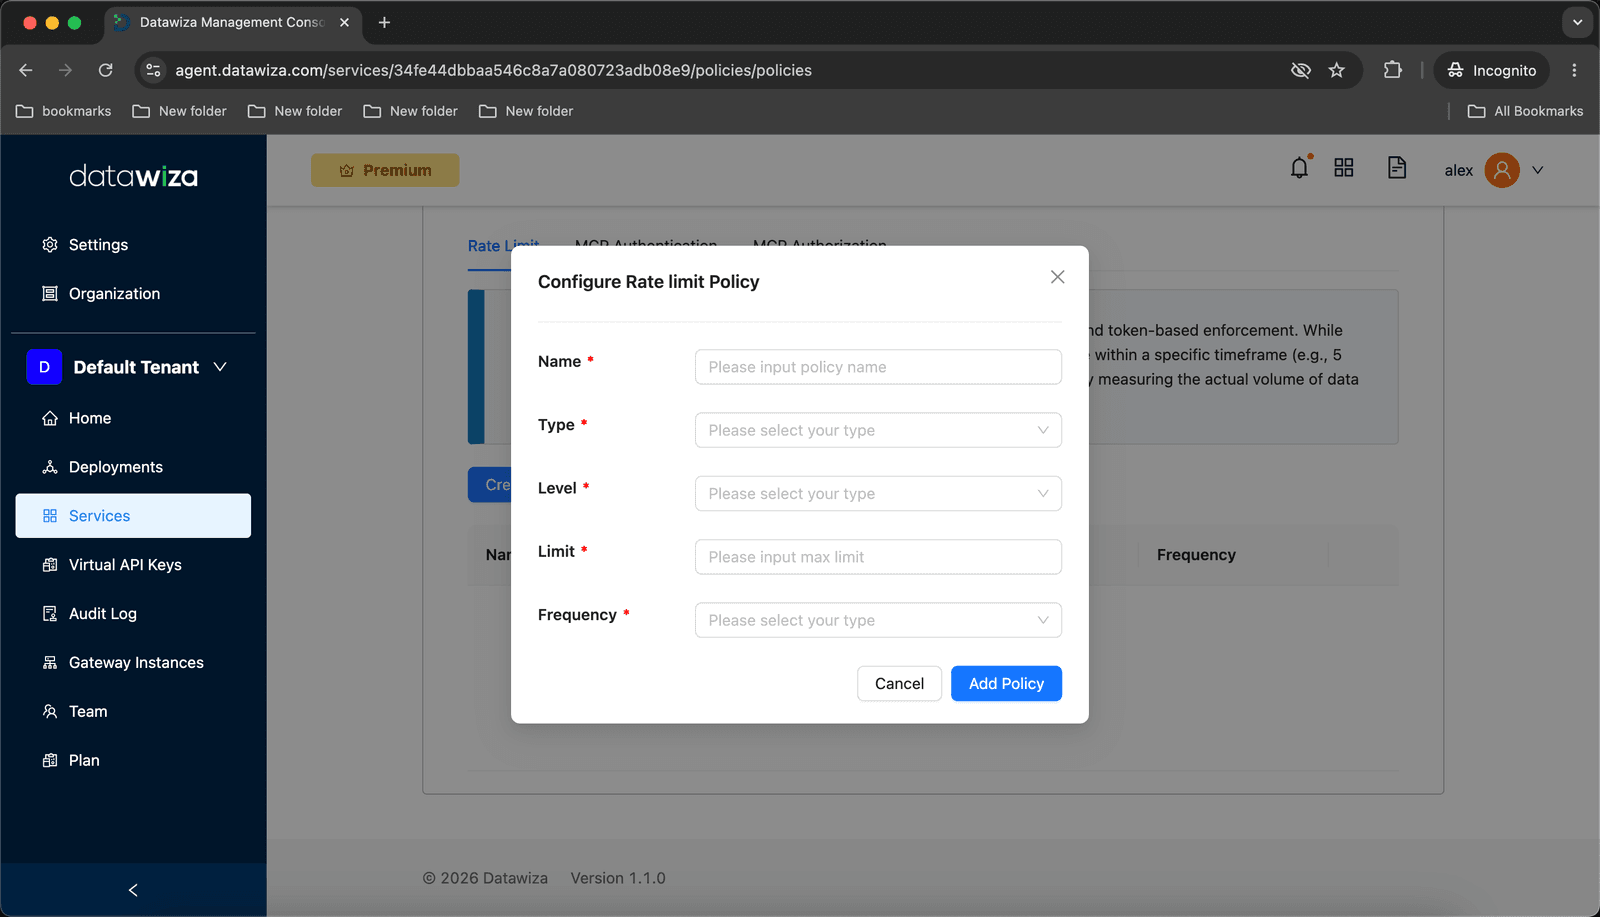
Task: Click the alex user avatar
Action: pyautogui.click(x=1502, y=170)
